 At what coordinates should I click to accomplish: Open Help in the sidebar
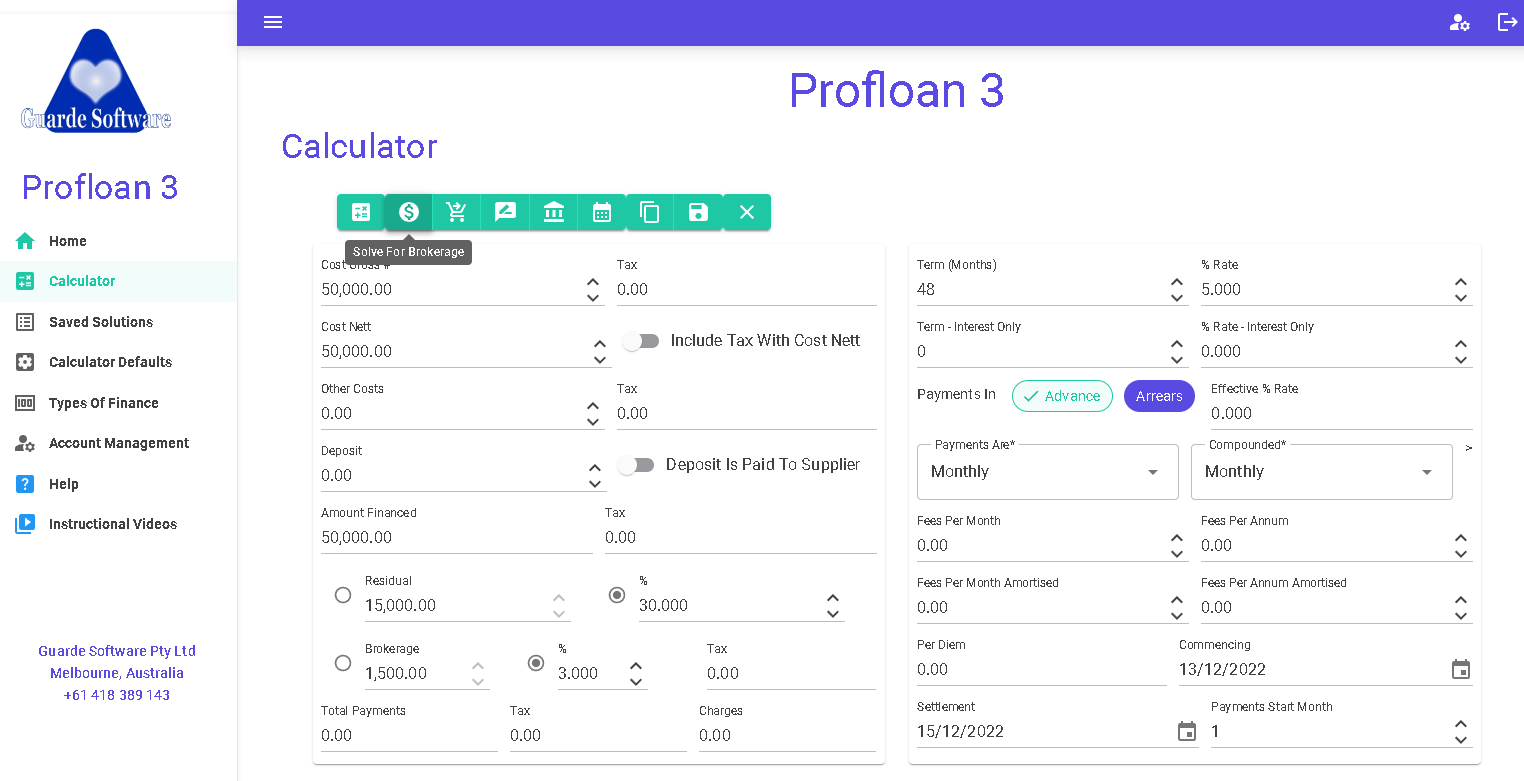coord(118,484)
